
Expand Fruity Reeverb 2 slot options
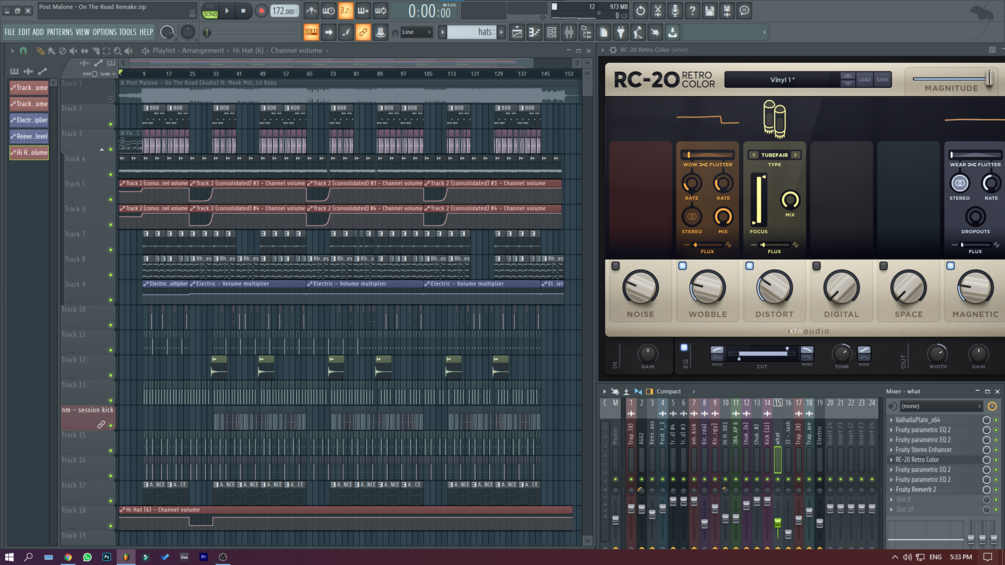coord(892,489)
